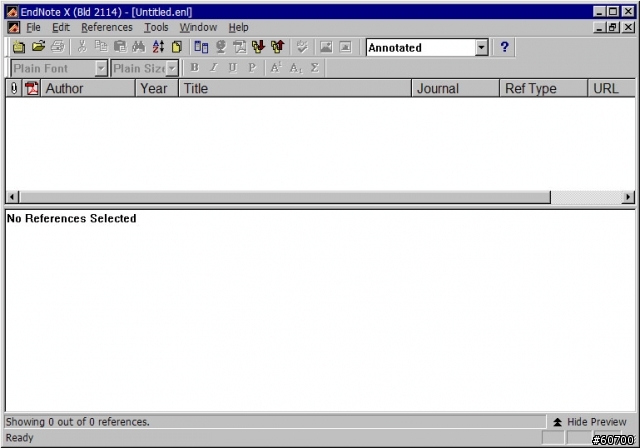This screenshot has width=640, height=448.
Task: Click the New Reference icon
Action: click(x=177, y=47)
